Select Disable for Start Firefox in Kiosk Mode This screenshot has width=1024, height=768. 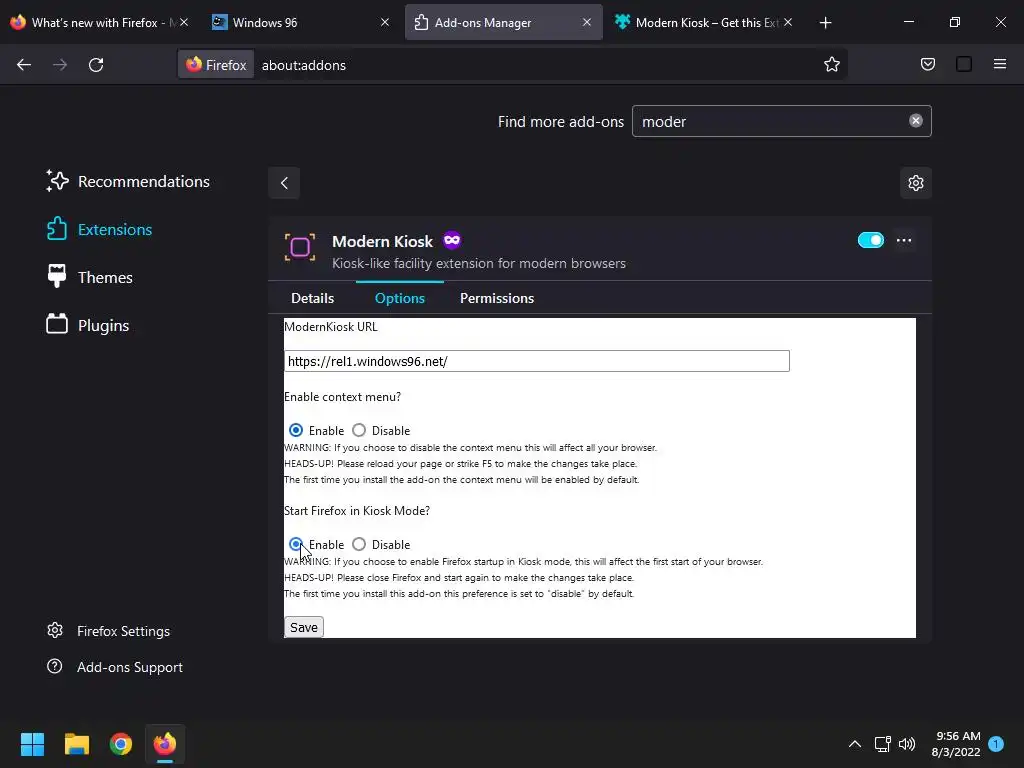point(359,544)
